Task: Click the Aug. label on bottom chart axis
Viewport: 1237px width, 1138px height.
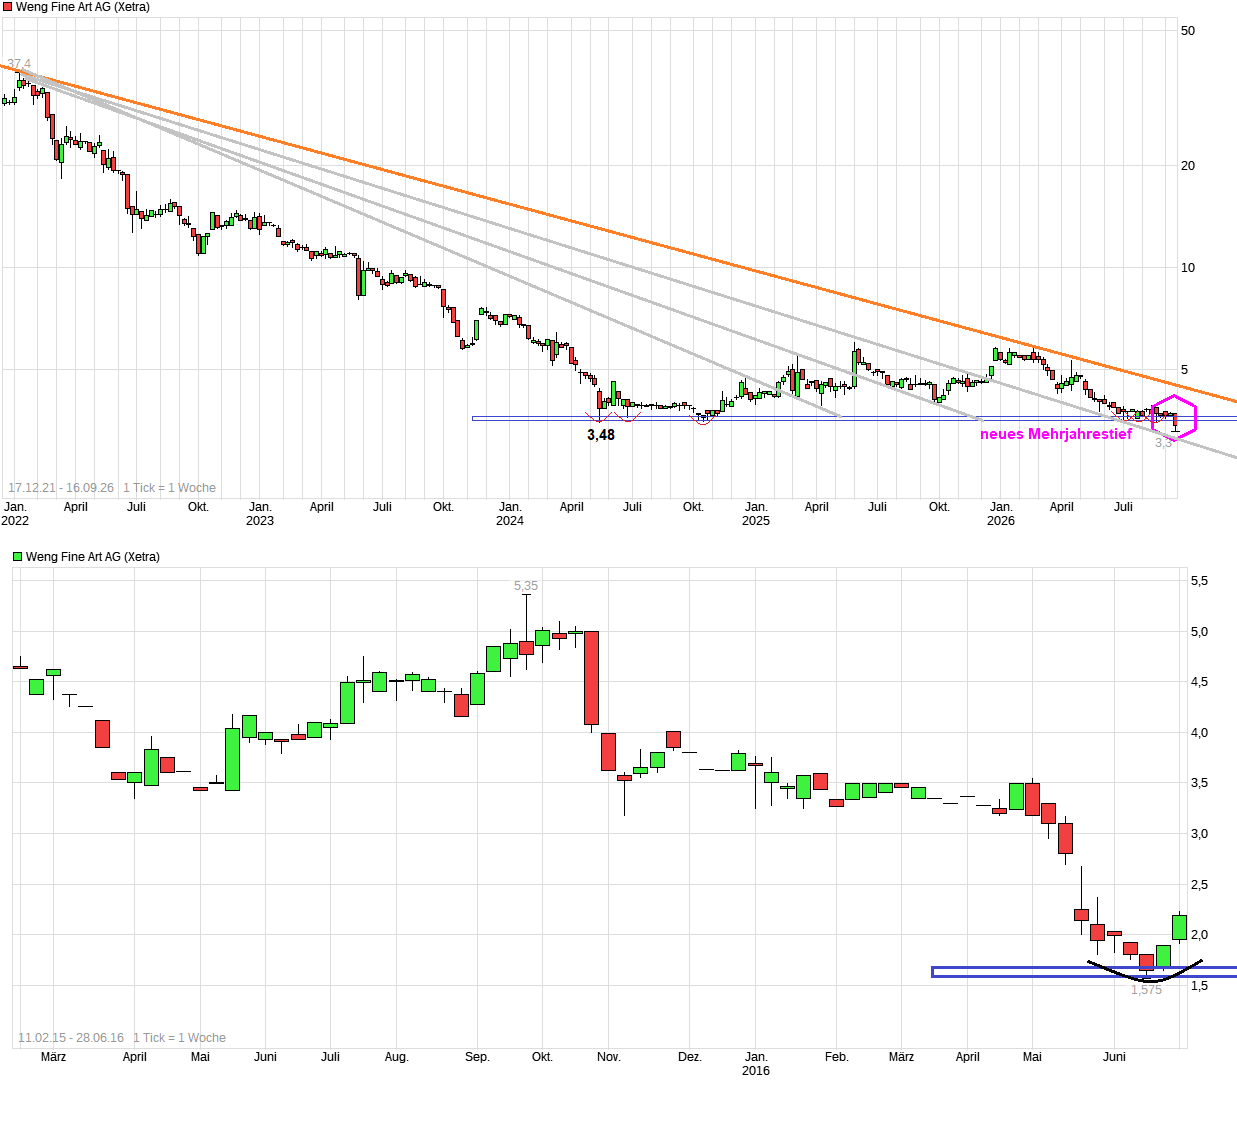Action: [x=397, y=1057]
